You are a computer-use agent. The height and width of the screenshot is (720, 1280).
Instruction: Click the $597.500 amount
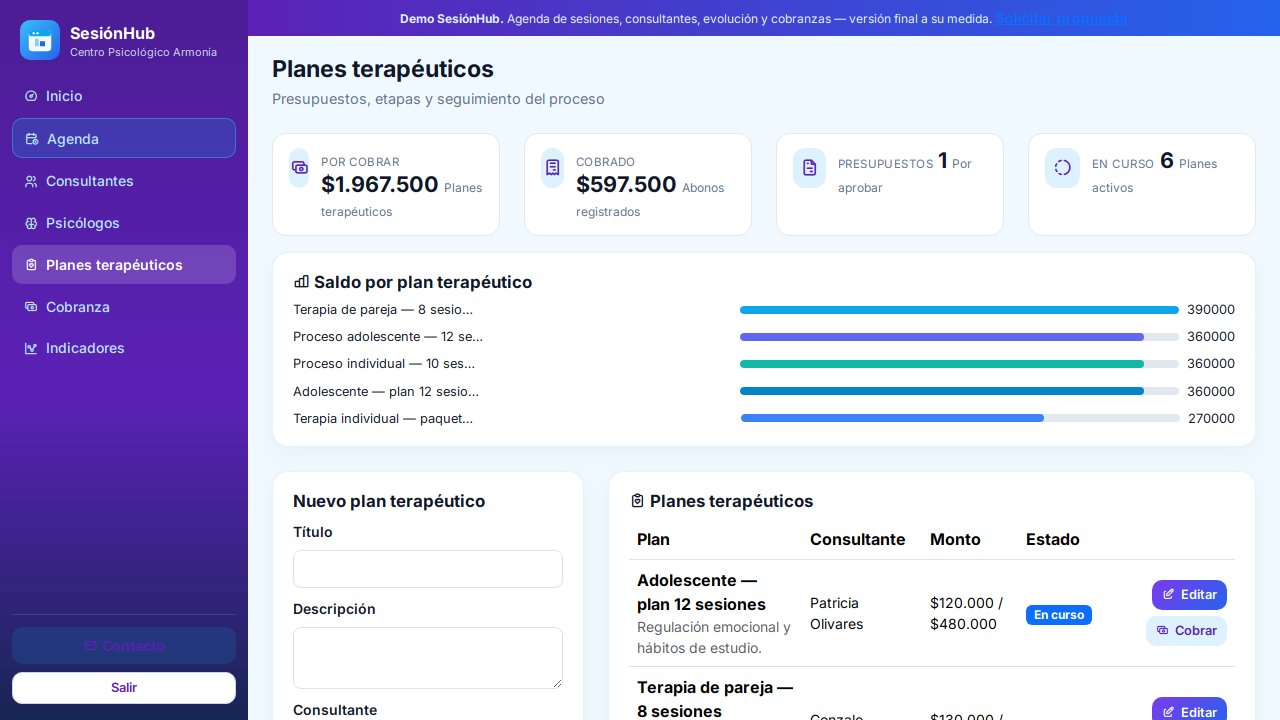click(x=626, y=185)
